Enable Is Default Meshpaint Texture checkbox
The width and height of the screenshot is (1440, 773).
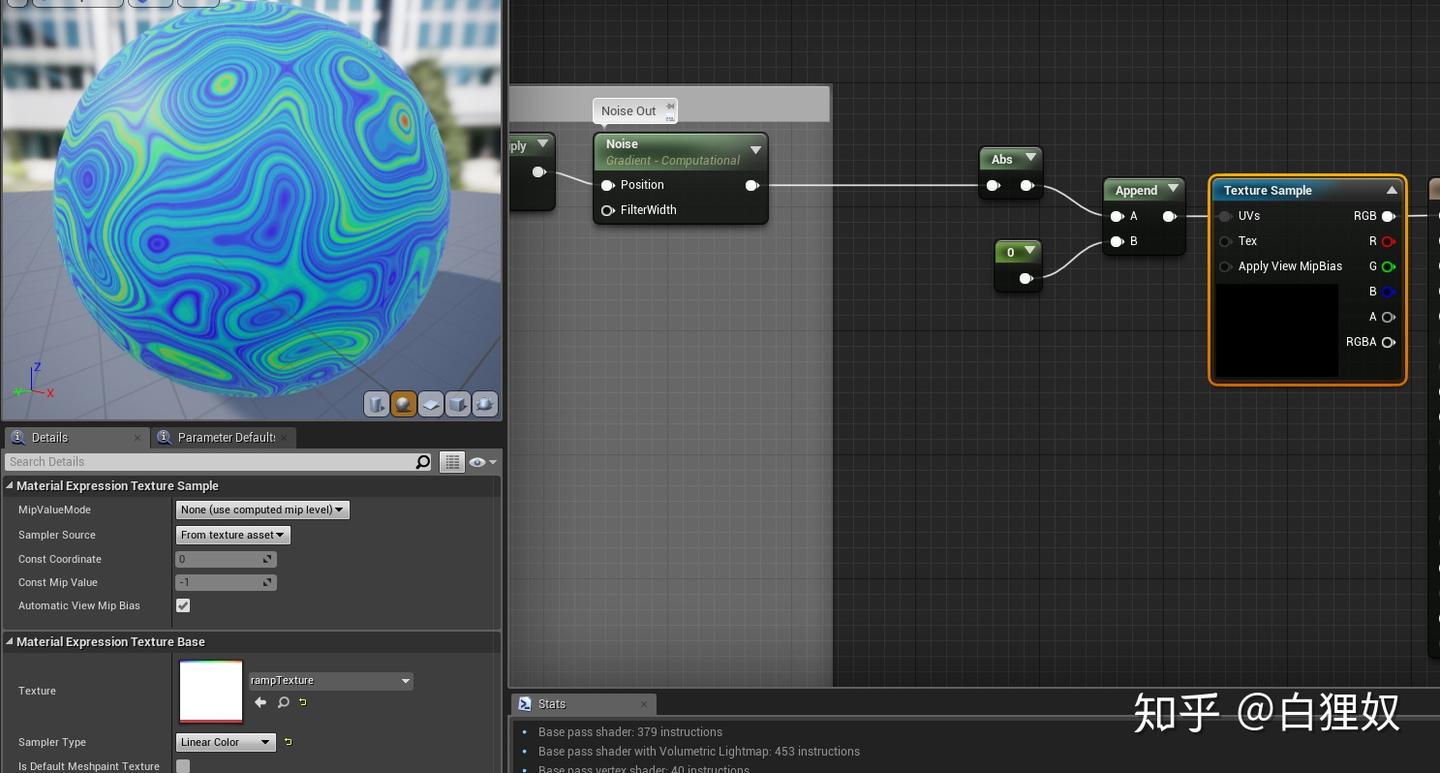[182, 765]
